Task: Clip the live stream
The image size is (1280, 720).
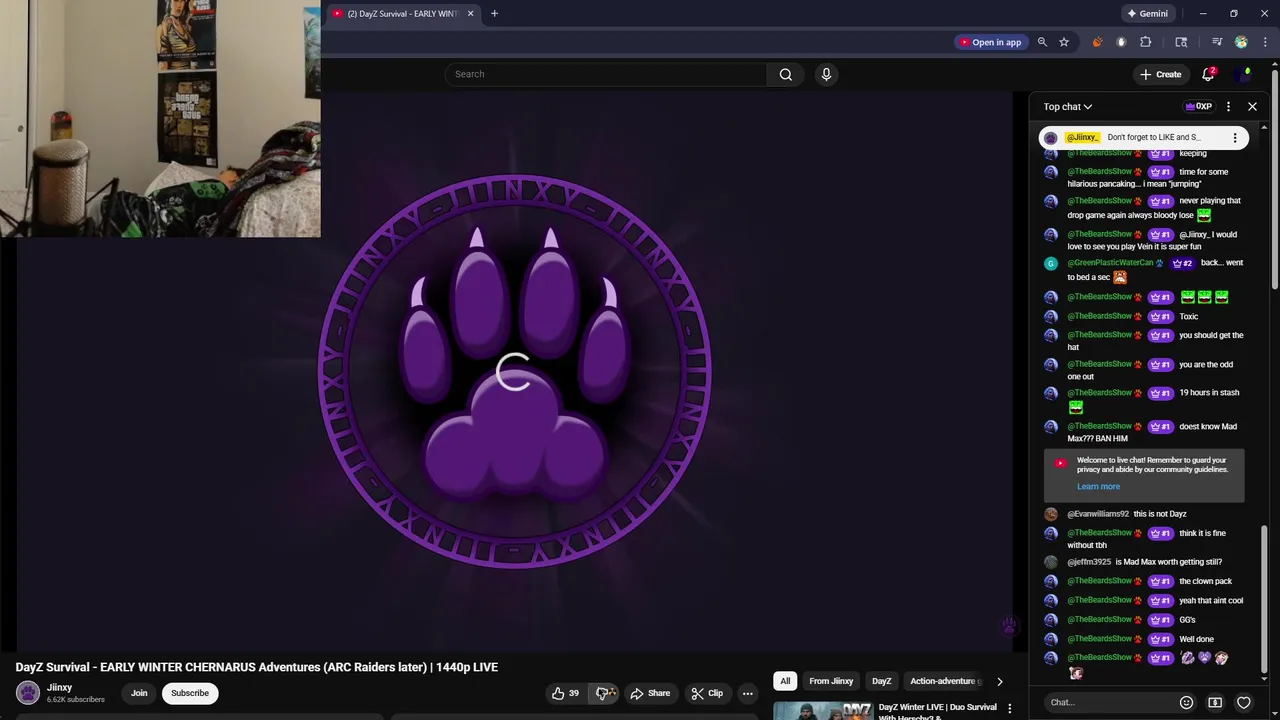Action: pos(707,693)
